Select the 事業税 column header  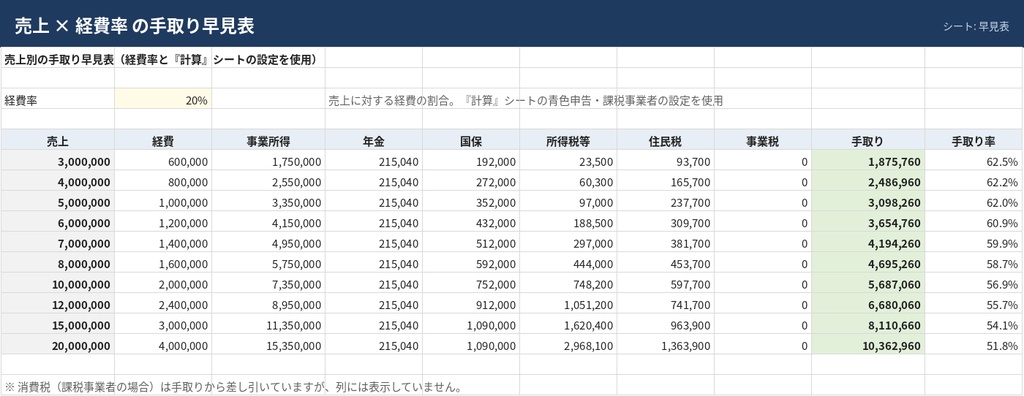pyautogui.click(x=763, y=140)
